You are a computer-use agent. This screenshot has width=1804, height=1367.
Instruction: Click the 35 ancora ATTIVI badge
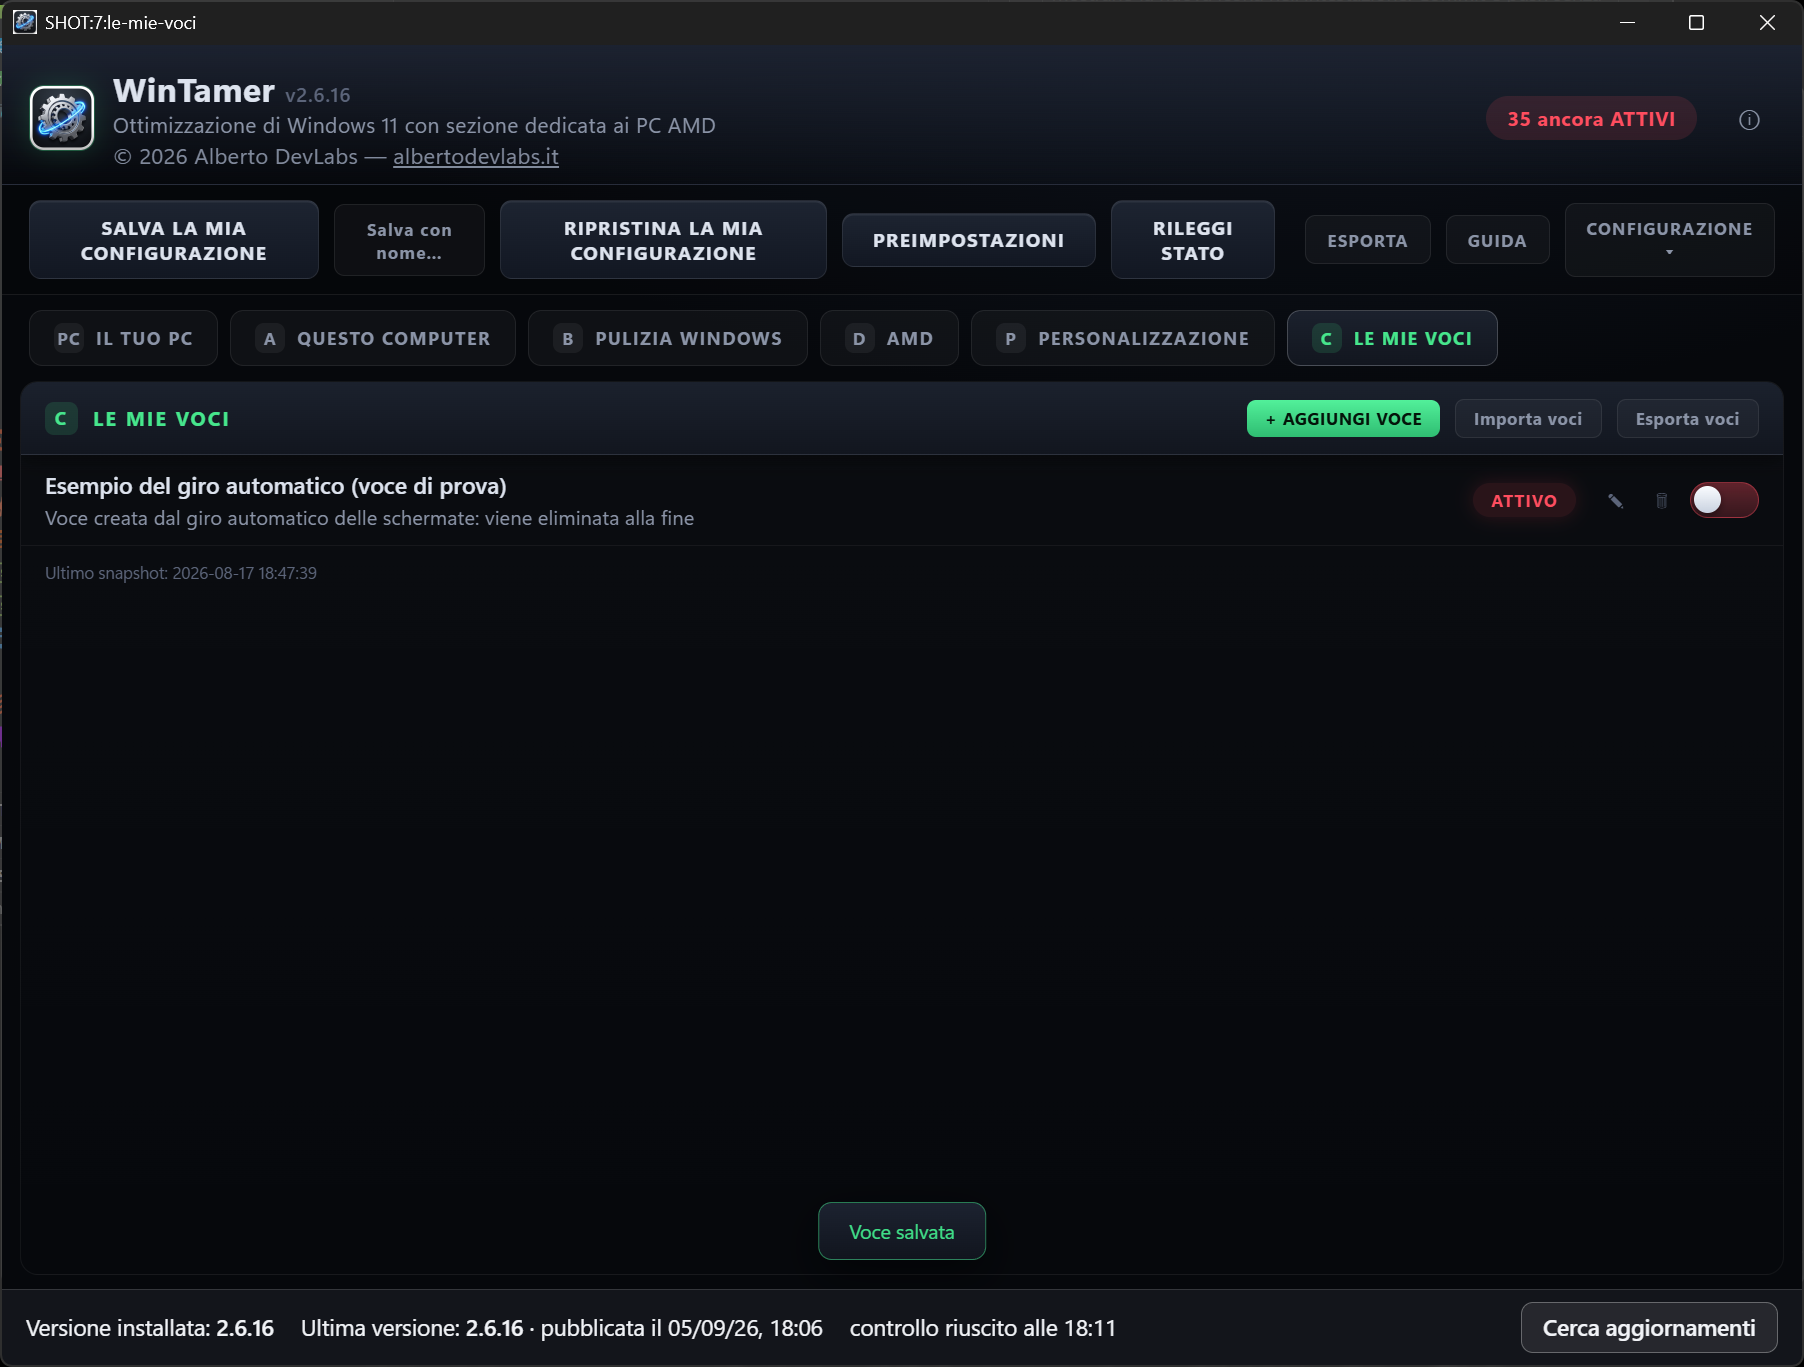1591,119
